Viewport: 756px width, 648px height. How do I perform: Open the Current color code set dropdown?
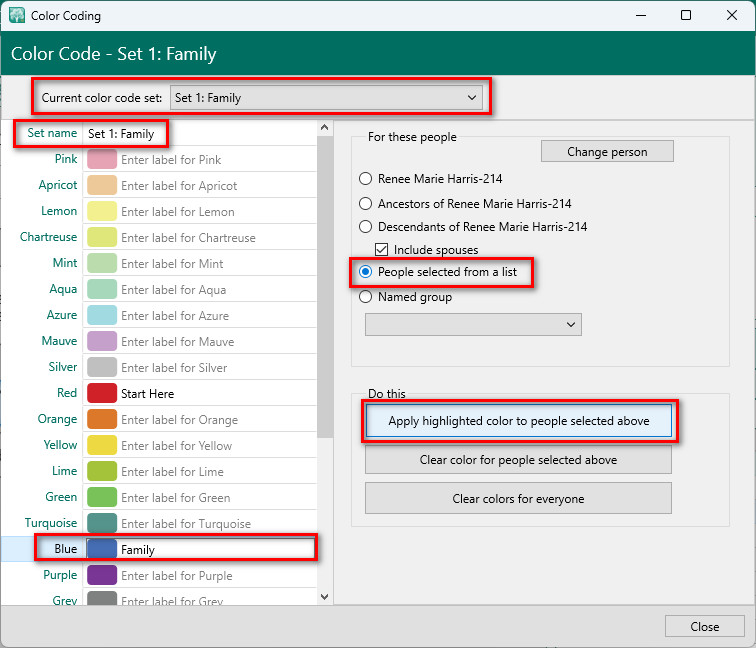point(326,98)
